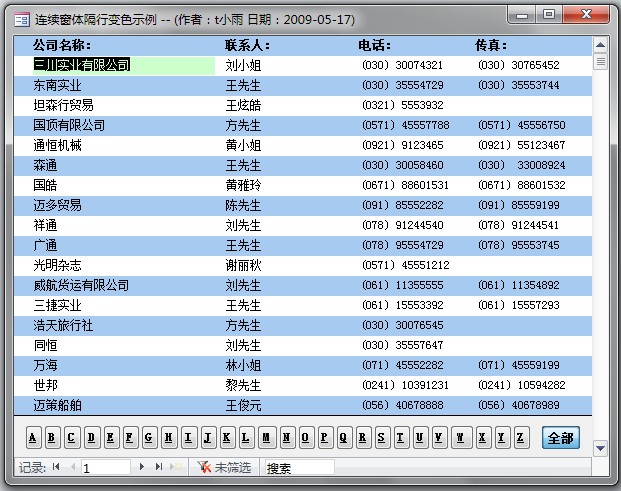Filter companies by letter I
This screenshot has width=621, height=491.
pyautogui.click(x=189, y=438)
